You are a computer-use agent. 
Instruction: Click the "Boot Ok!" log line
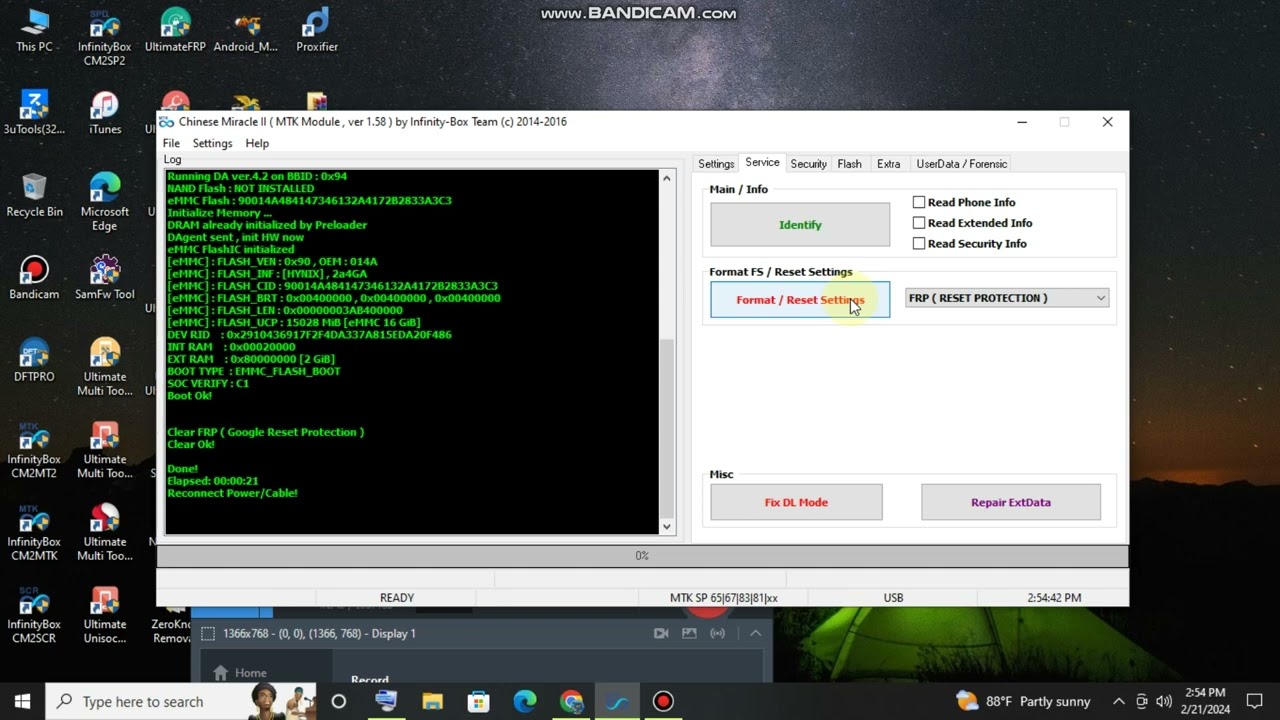tap(190, 396)
